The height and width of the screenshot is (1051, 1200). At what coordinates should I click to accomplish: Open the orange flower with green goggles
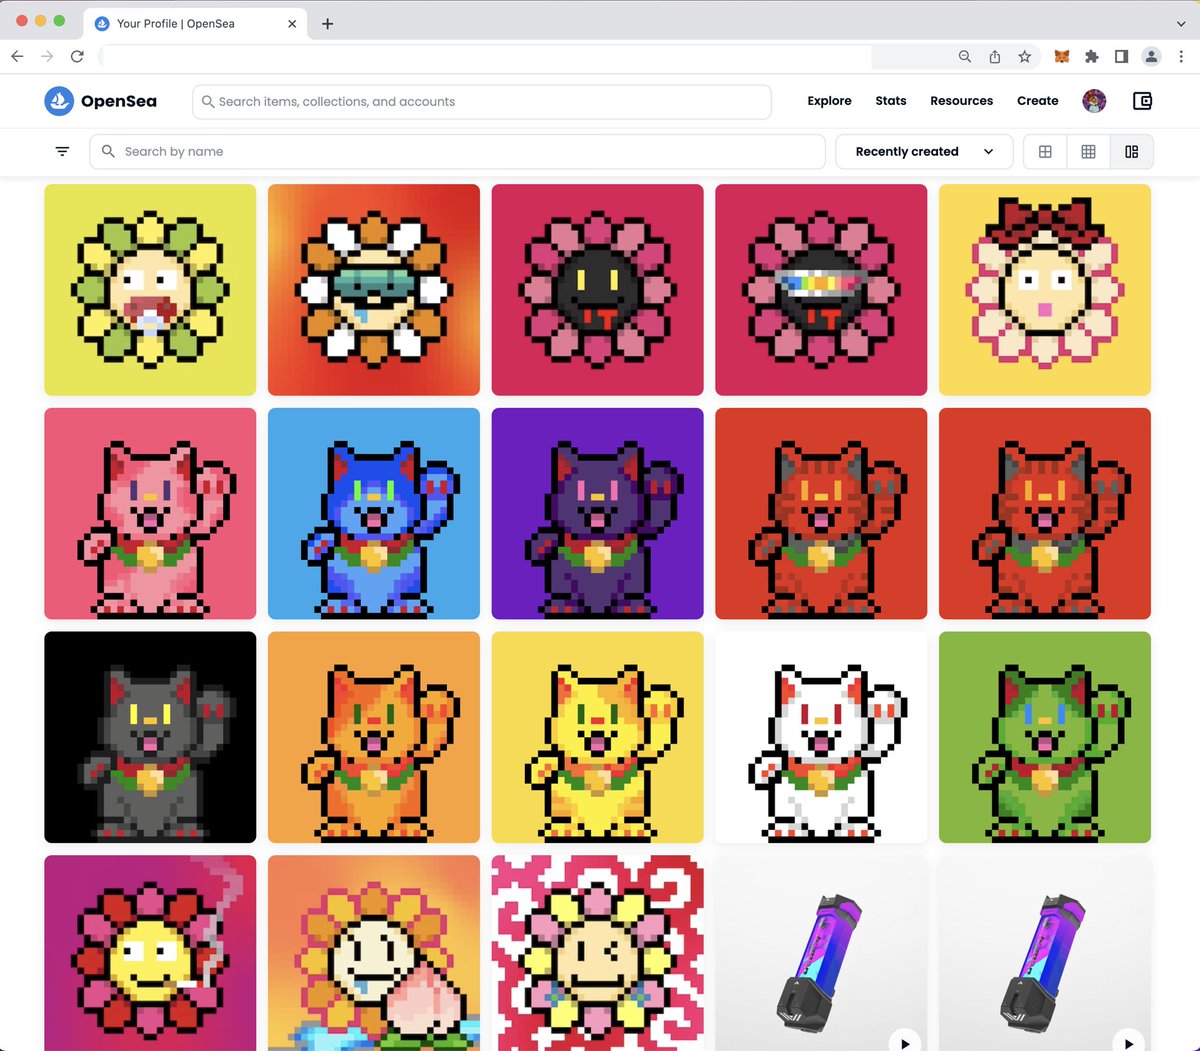(x=374, y=290)
